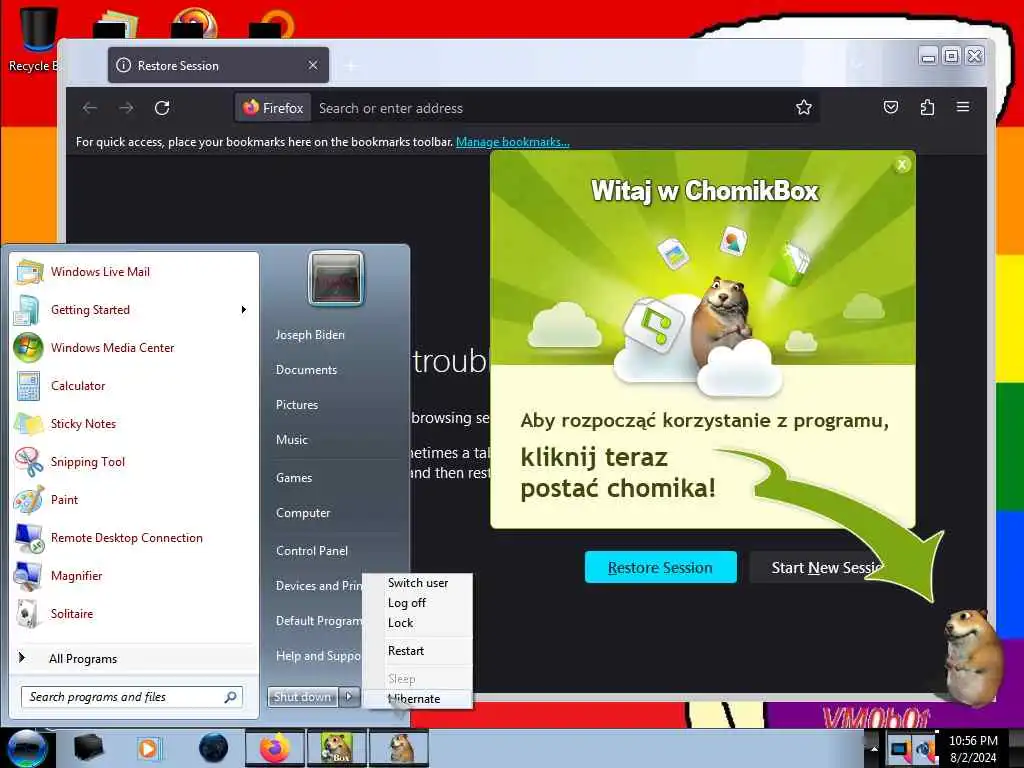Open Computer from Start menu
1024x768 pixels.
point(303,513)
